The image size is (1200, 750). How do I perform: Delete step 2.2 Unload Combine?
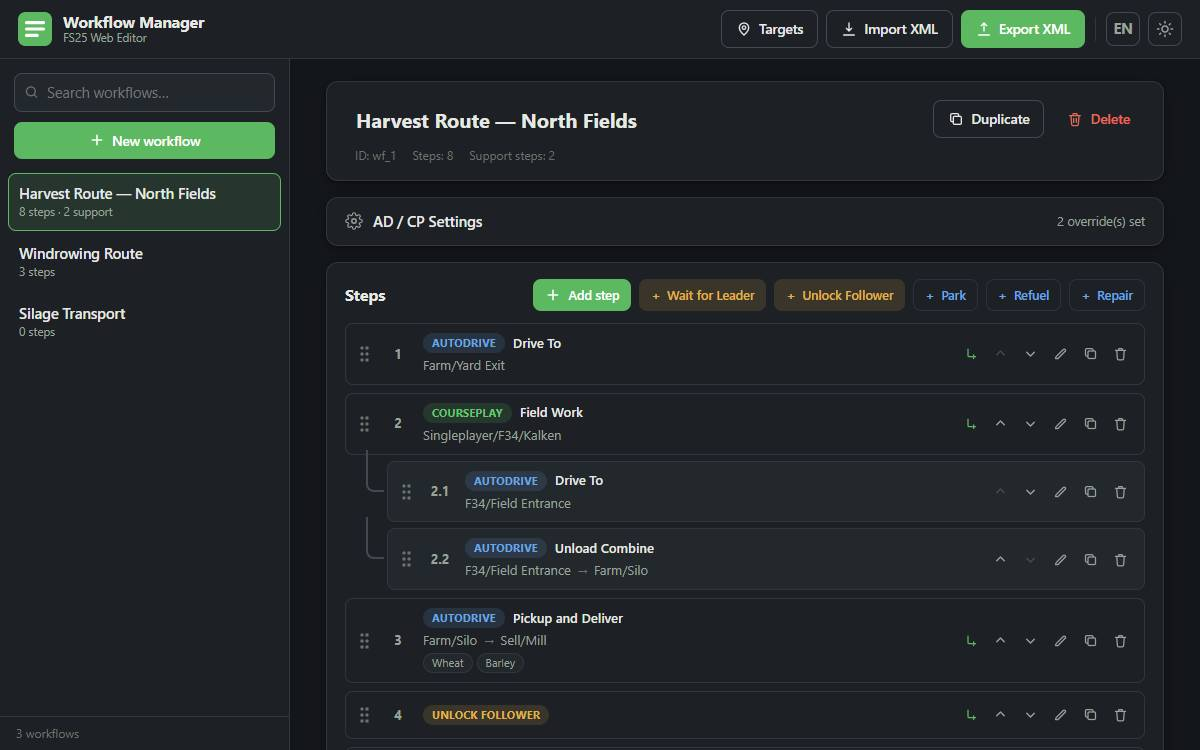coord(1120,559)
